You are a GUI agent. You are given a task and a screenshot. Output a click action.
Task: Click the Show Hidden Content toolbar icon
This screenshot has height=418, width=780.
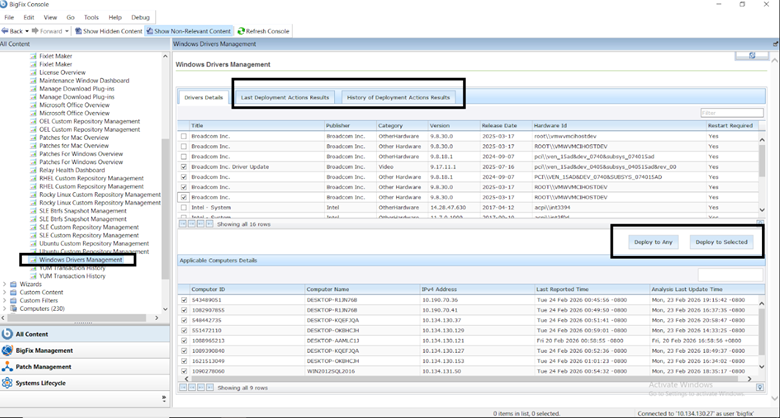[79, 31]
